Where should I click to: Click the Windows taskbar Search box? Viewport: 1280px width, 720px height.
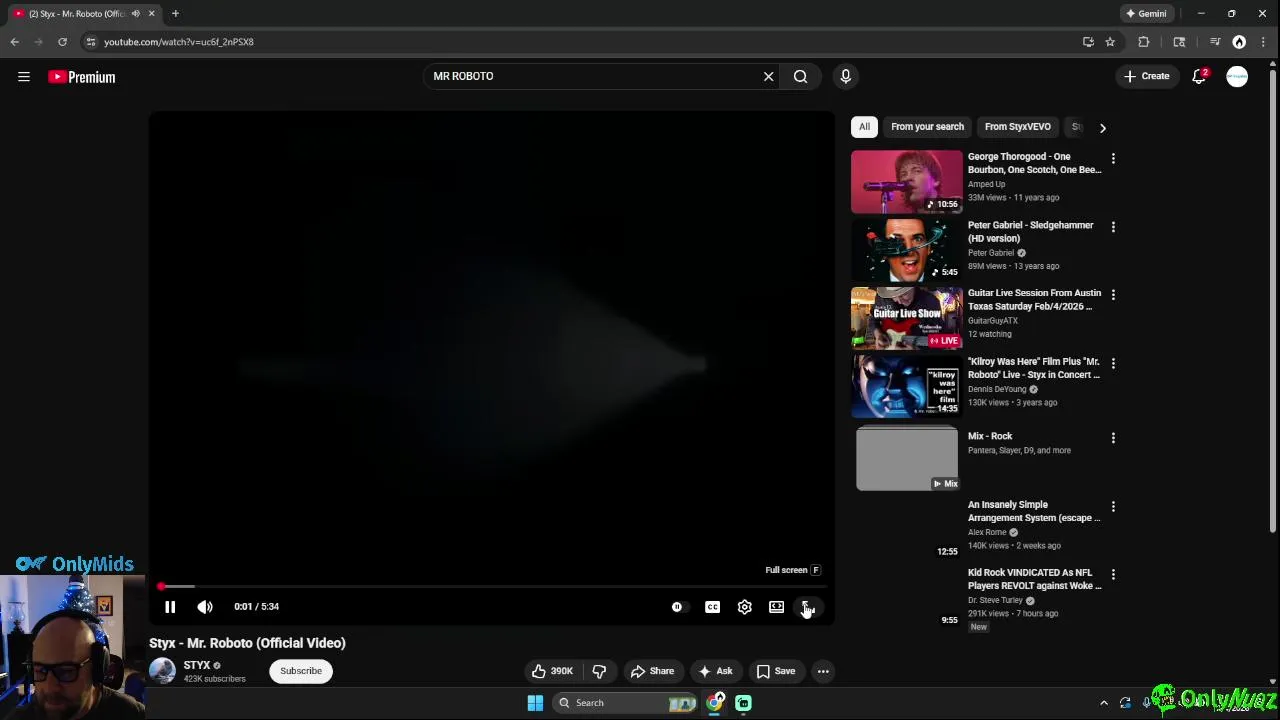[x=625, y=703]
